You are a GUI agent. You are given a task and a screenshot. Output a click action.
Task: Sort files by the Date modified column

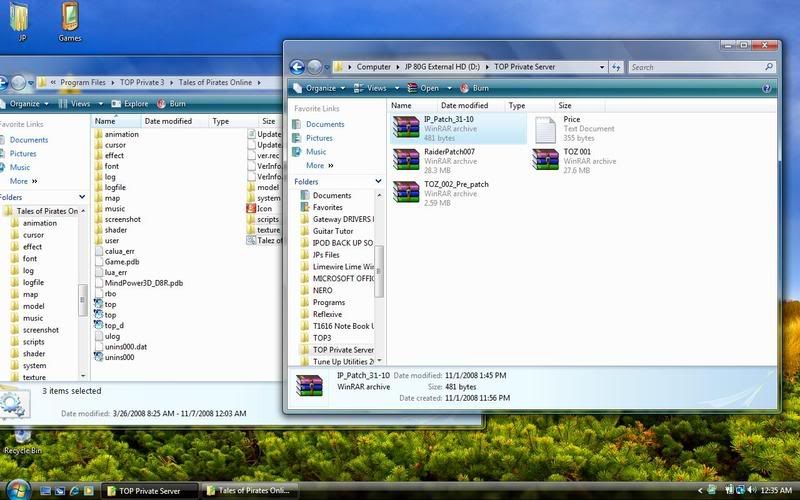point(464,105)
